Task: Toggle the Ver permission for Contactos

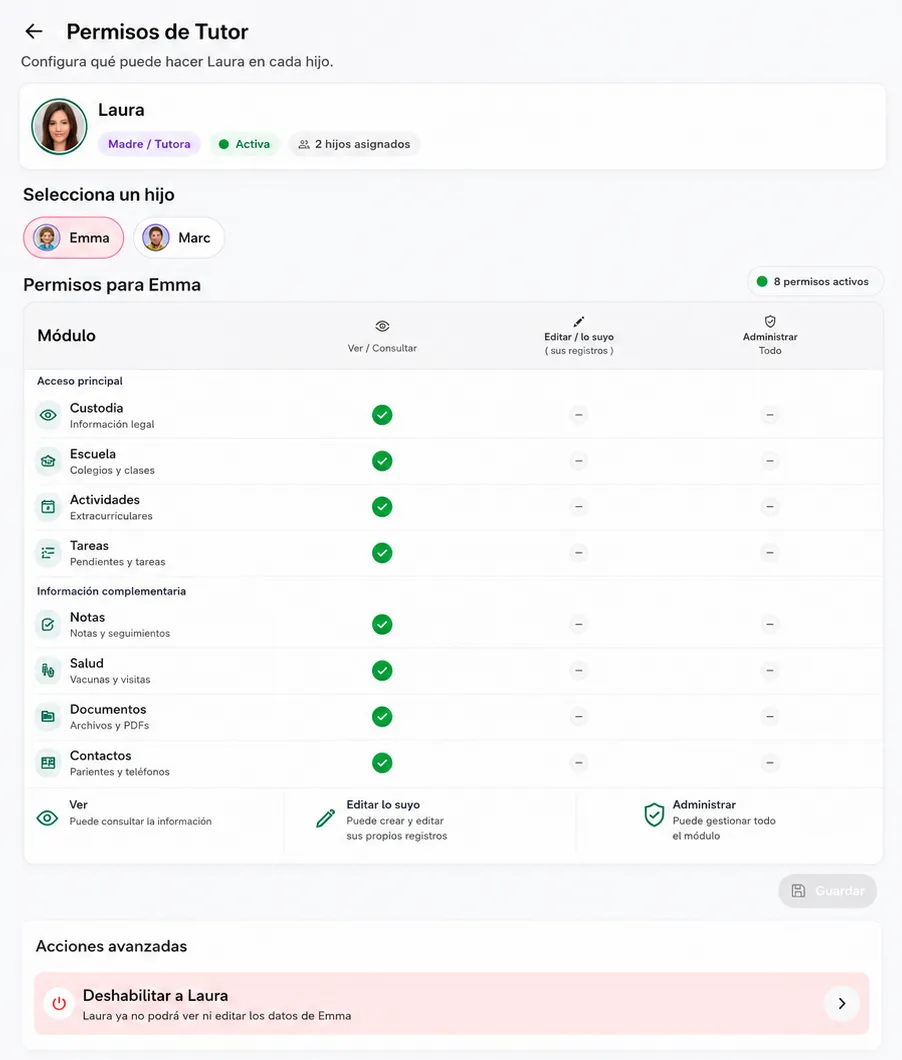Action: (x=382, y=763)
